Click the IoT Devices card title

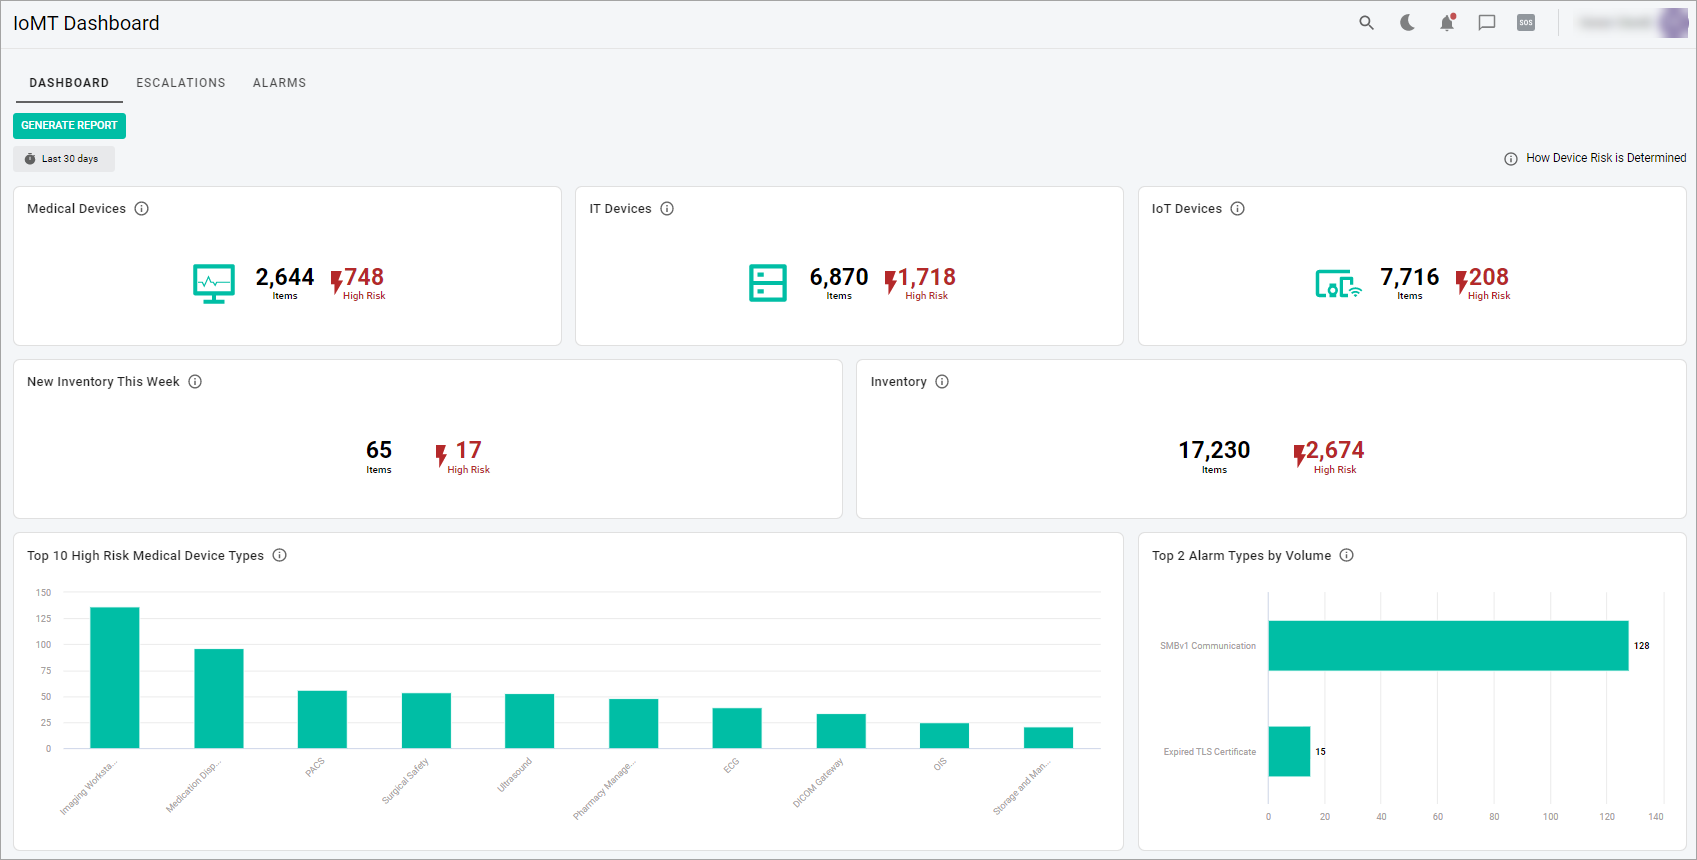(1187, 209)
